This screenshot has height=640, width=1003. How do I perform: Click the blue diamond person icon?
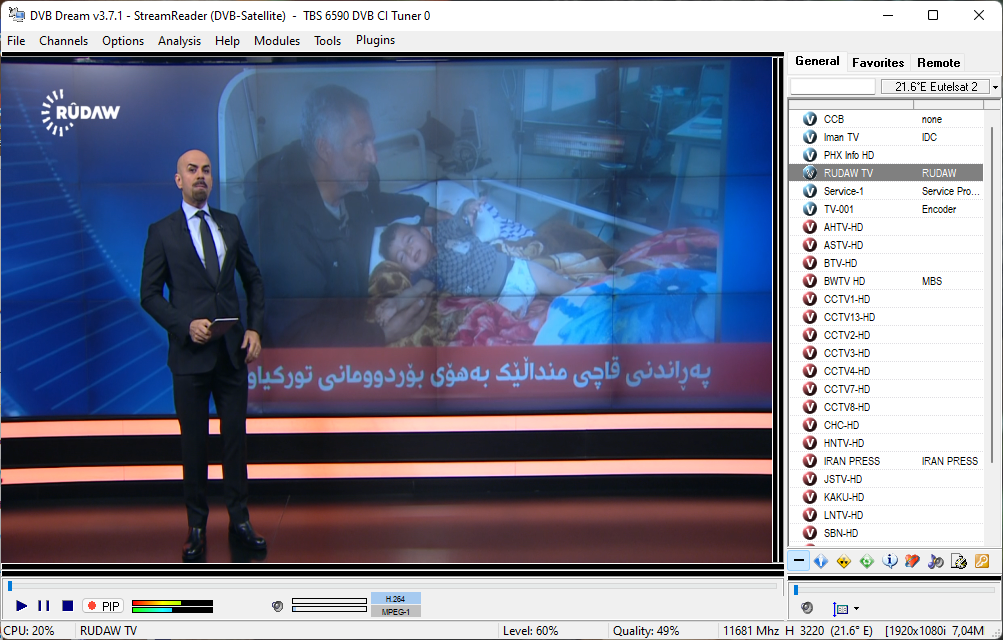821,561
